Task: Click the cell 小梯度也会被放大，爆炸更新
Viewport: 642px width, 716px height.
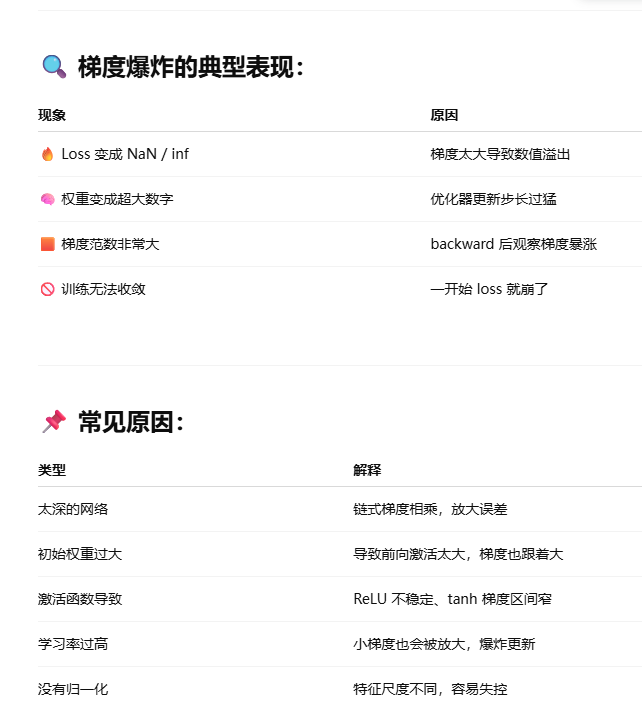Action: (444, 644)
